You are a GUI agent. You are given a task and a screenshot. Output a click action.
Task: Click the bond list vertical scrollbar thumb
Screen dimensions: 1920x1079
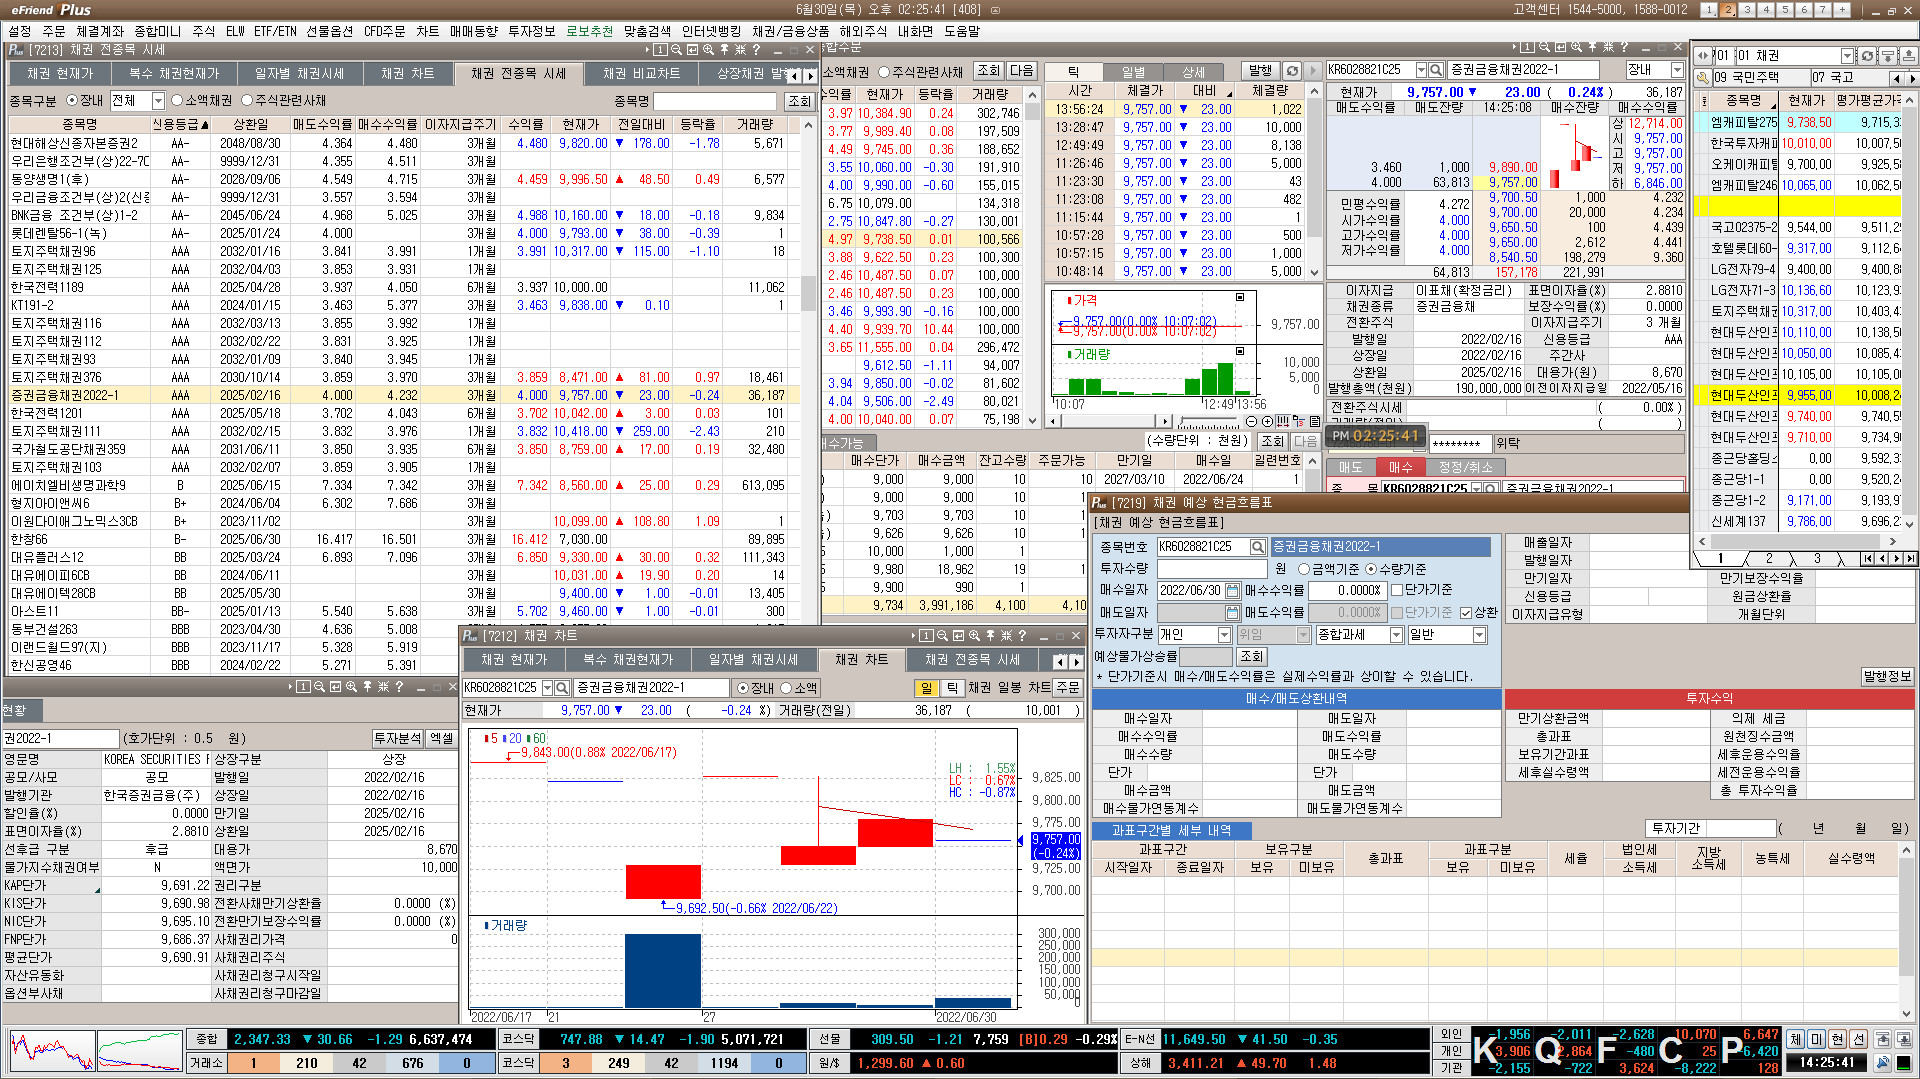(808, 292)
